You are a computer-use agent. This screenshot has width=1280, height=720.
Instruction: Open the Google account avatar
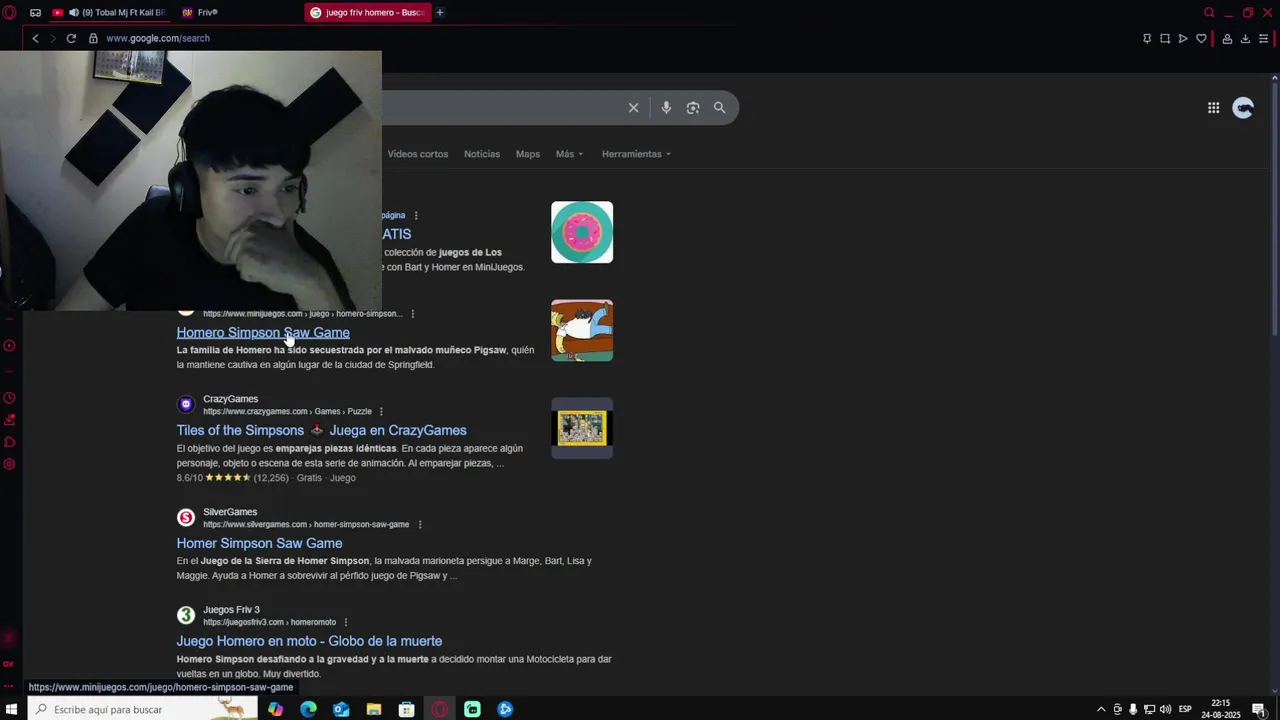click(x=1243, y=108)
